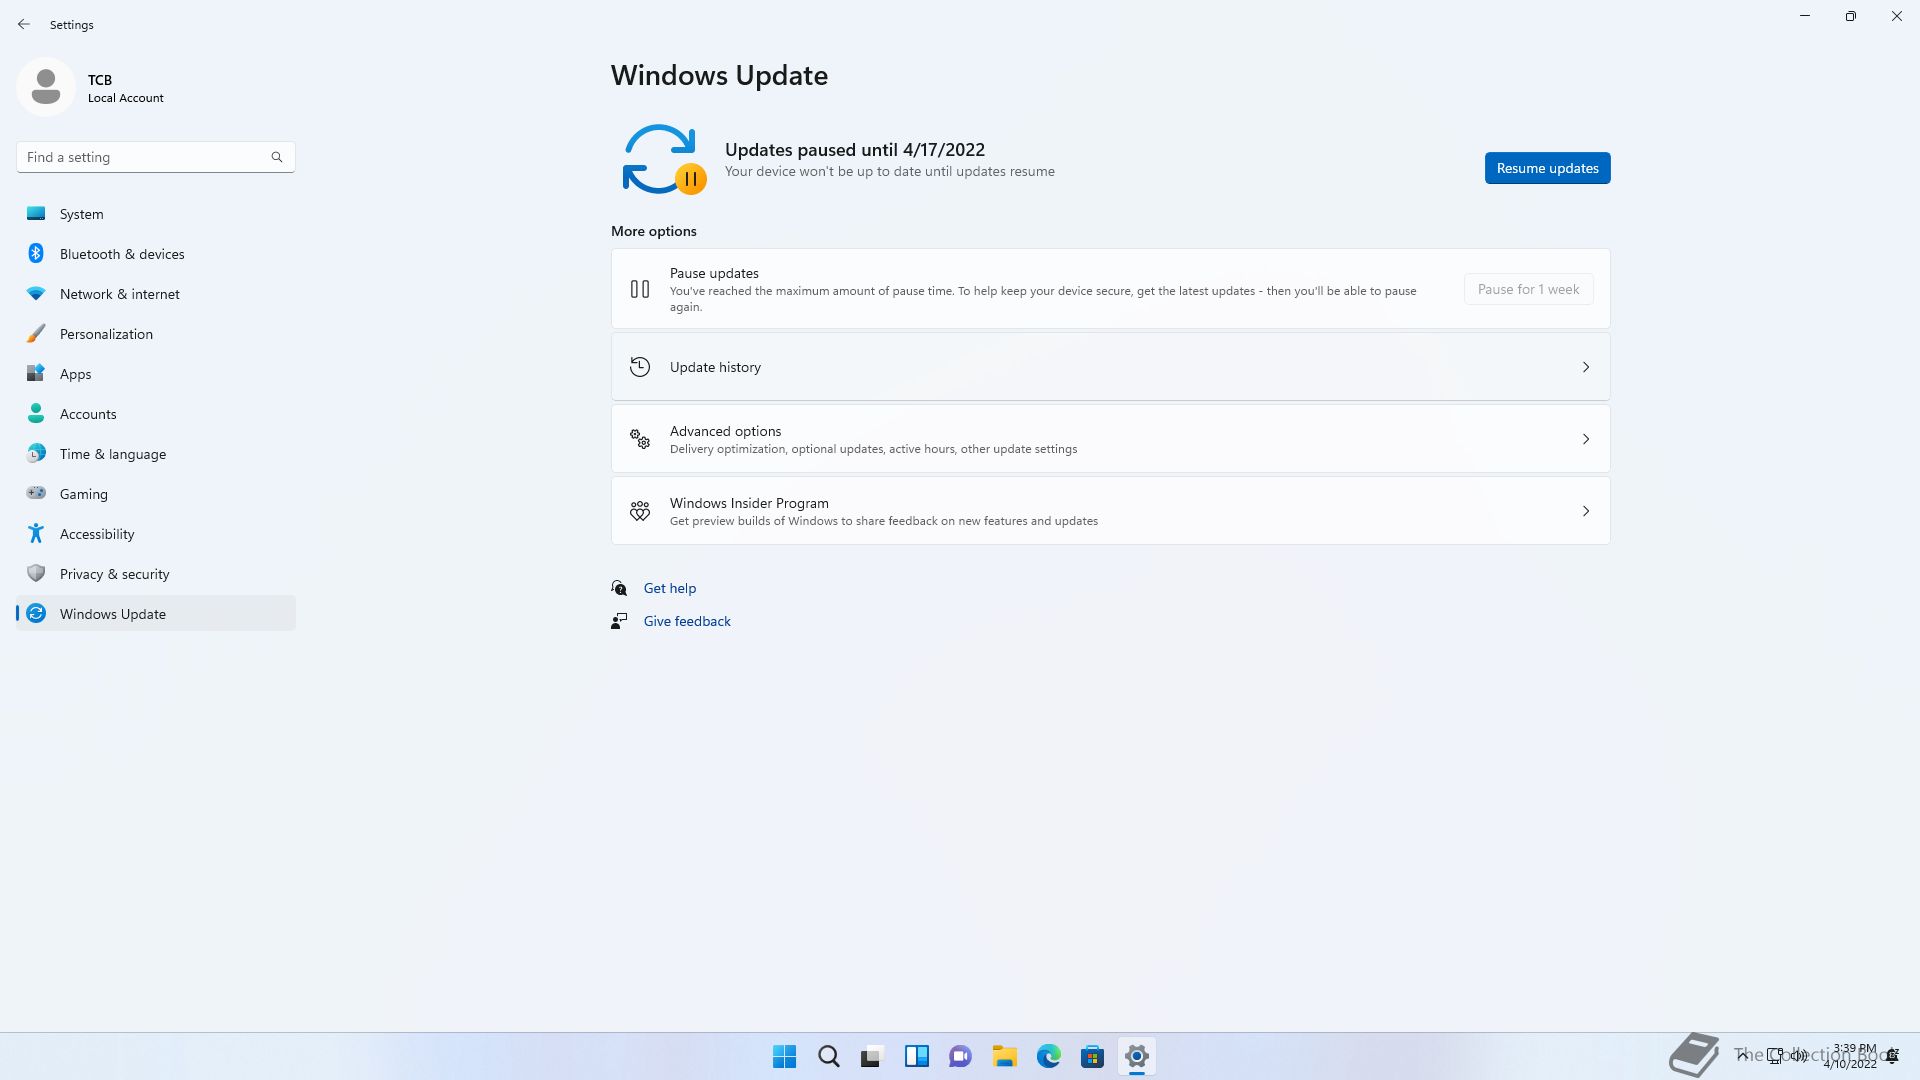Click the back arrow in Settings
The width and height of the screenshot is (1920, 1080).
coord(24,24)
